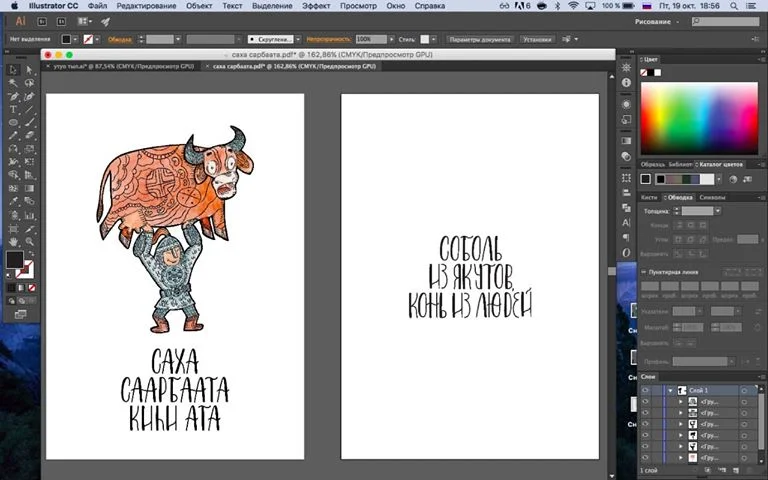Expand last group sublayer with pink thumbnail
Image resolution: width=768 pixels, height=480 pixels.
point(680,458)
